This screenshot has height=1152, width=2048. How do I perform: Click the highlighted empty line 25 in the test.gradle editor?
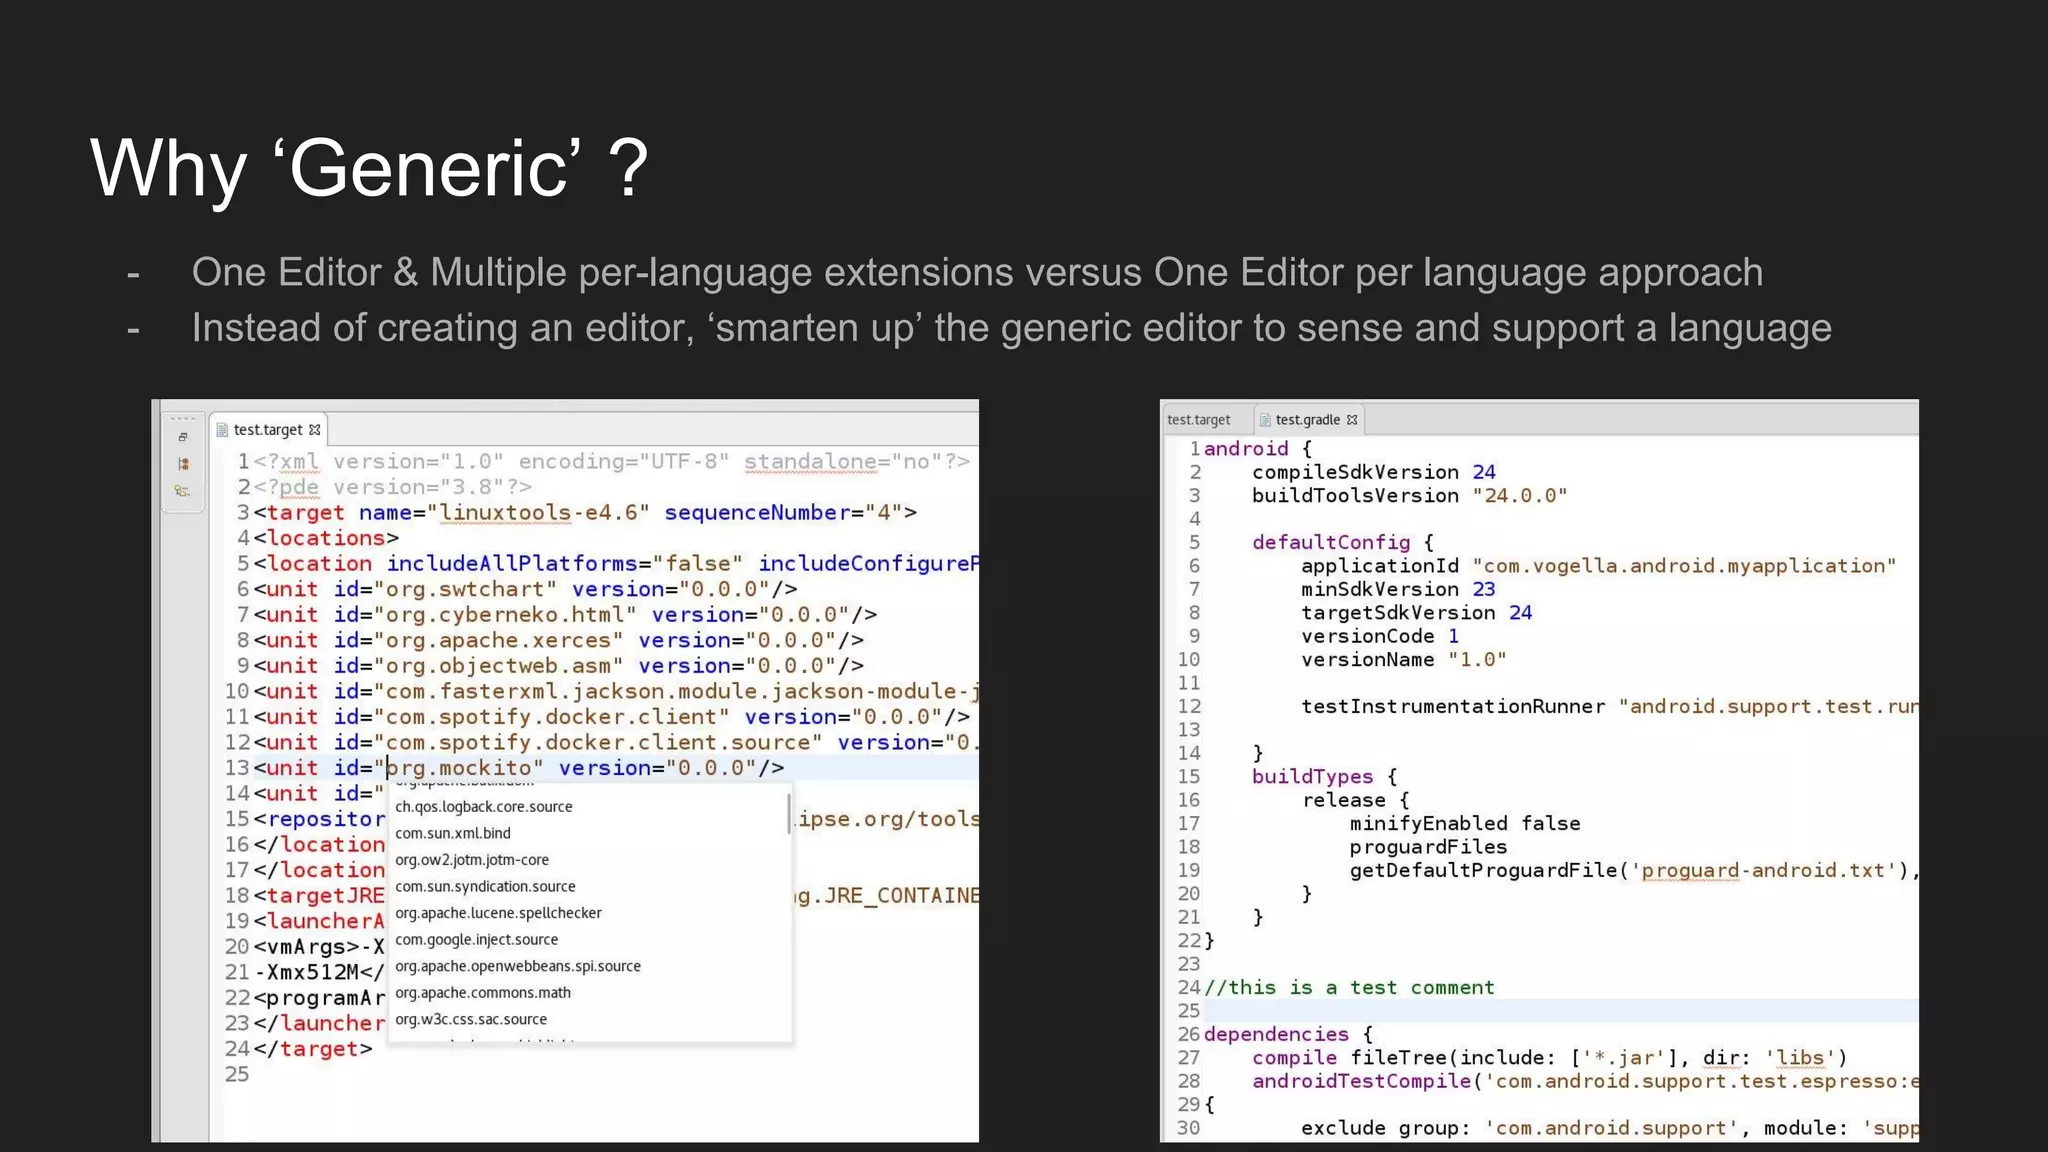click(1560, 1011)
